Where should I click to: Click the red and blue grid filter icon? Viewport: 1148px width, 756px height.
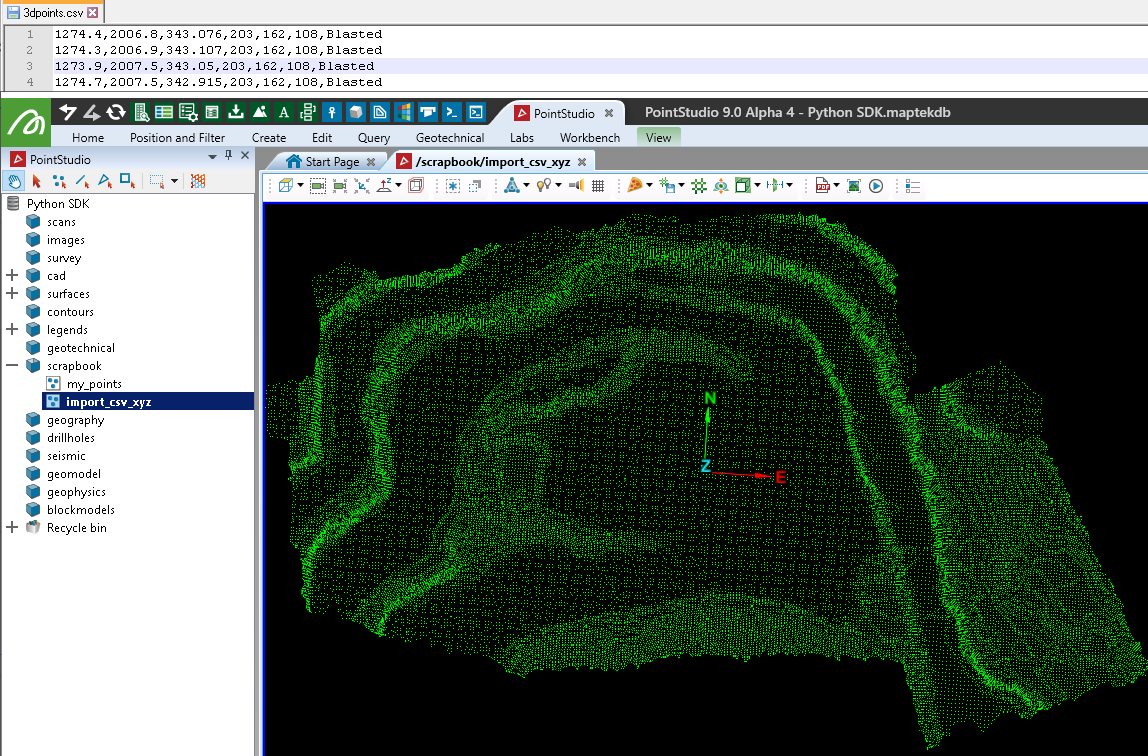coord(198,181)
